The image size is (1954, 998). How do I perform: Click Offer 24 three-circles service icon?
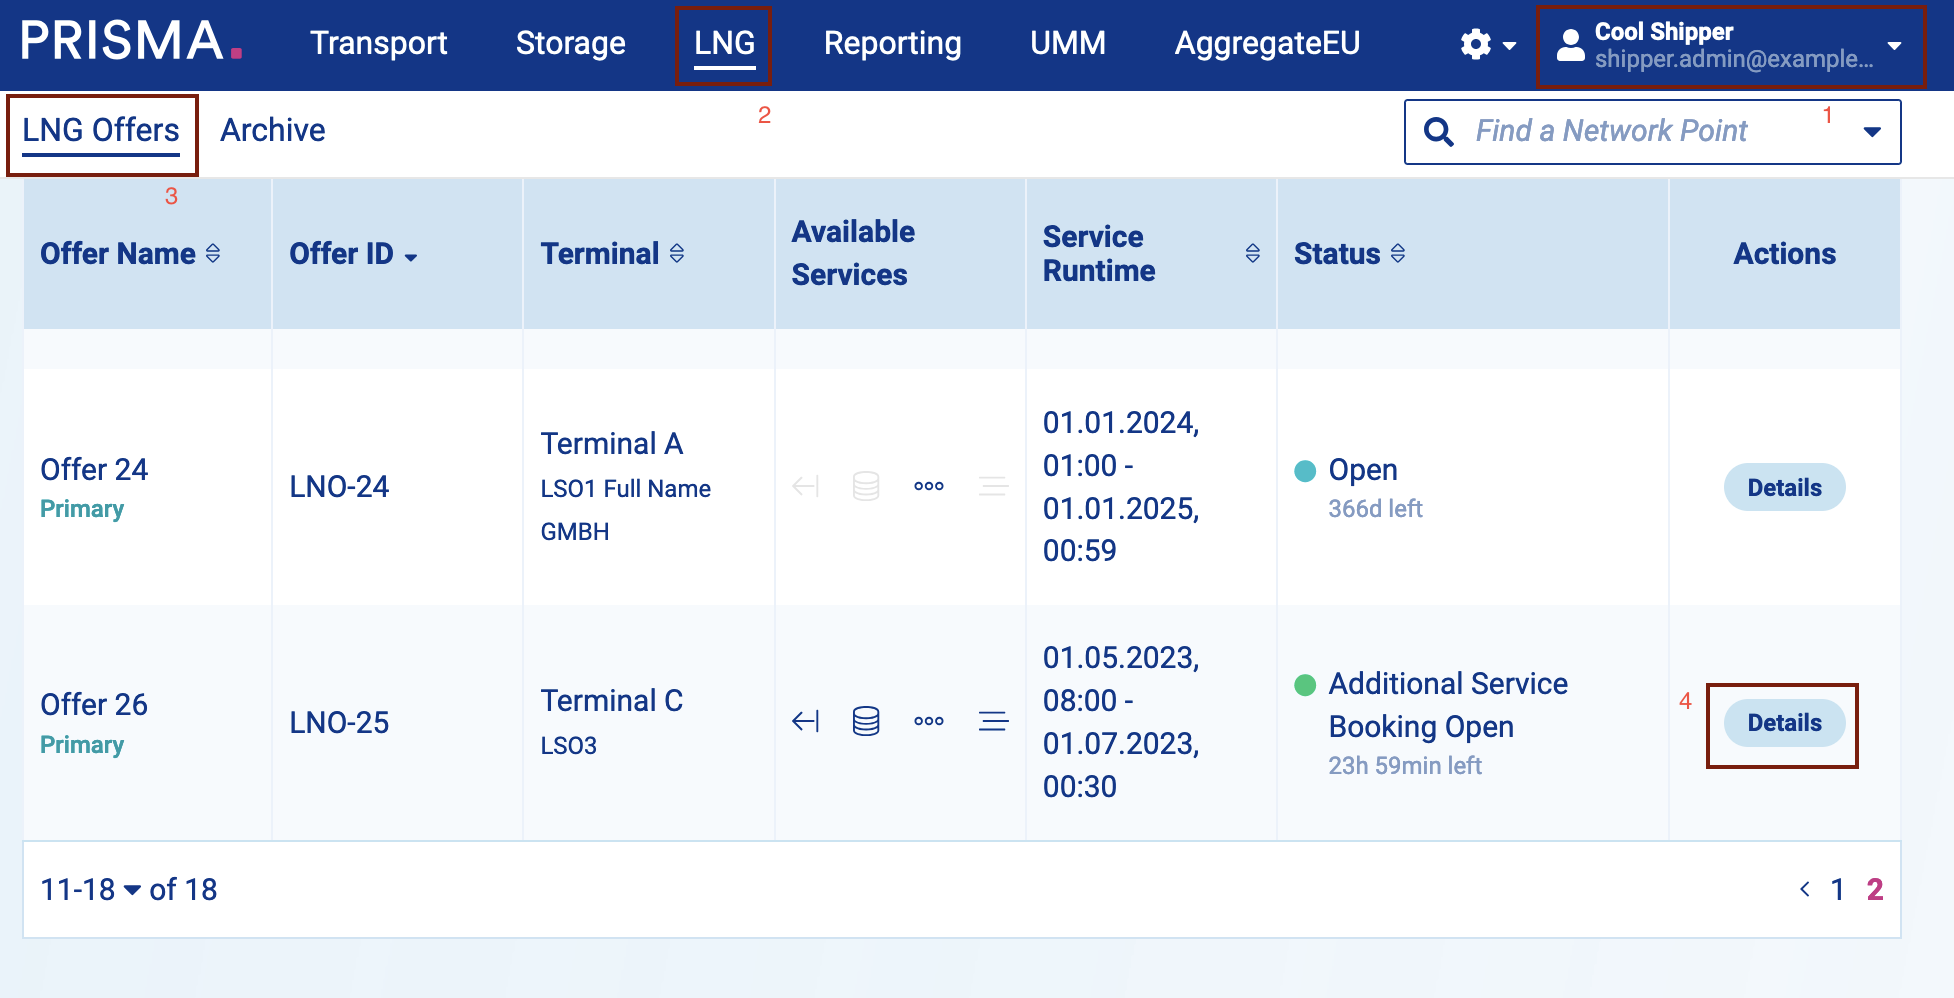(929, 487)
